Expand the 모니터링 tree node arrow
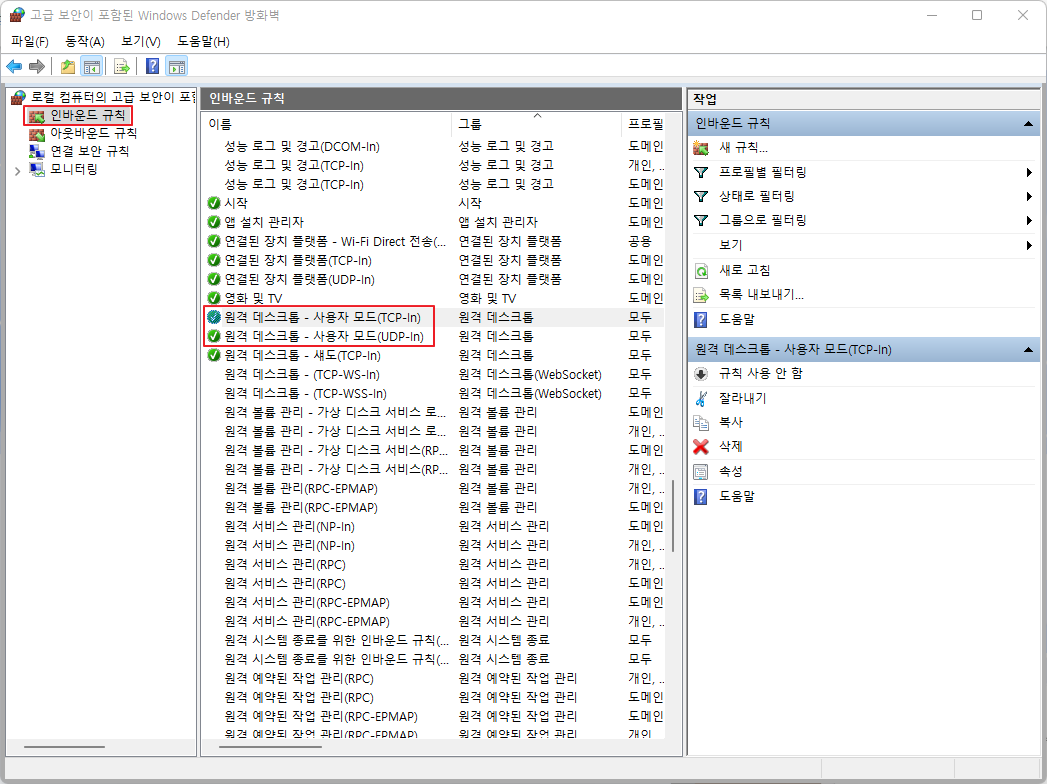This screenshot has width=1047, height=784. pyautogui.click(x=17, y=170)
